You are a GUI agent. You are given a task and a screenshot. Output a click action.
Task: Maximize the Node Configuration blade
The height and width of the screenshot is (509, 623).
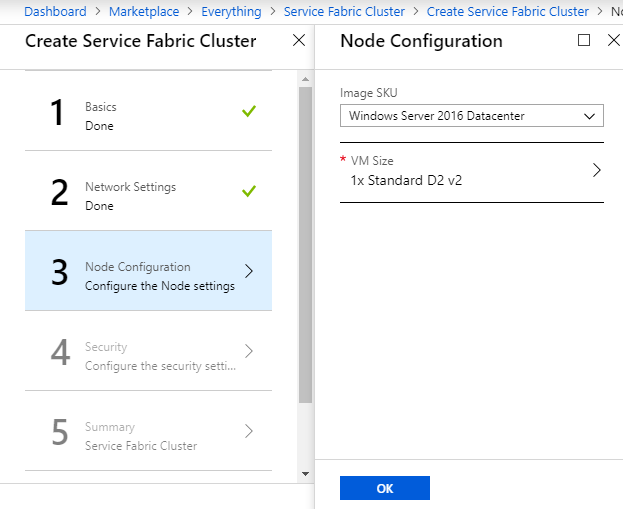click(585, 41)
